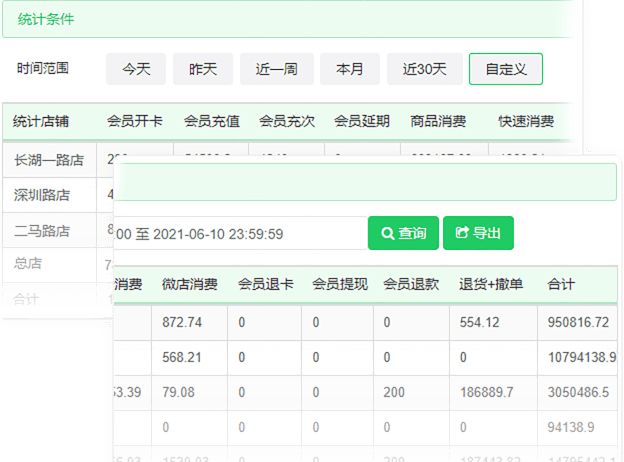Click the 退货+撤单 column header
Viewport: 624px width, 462px height.
pos(491,284)
